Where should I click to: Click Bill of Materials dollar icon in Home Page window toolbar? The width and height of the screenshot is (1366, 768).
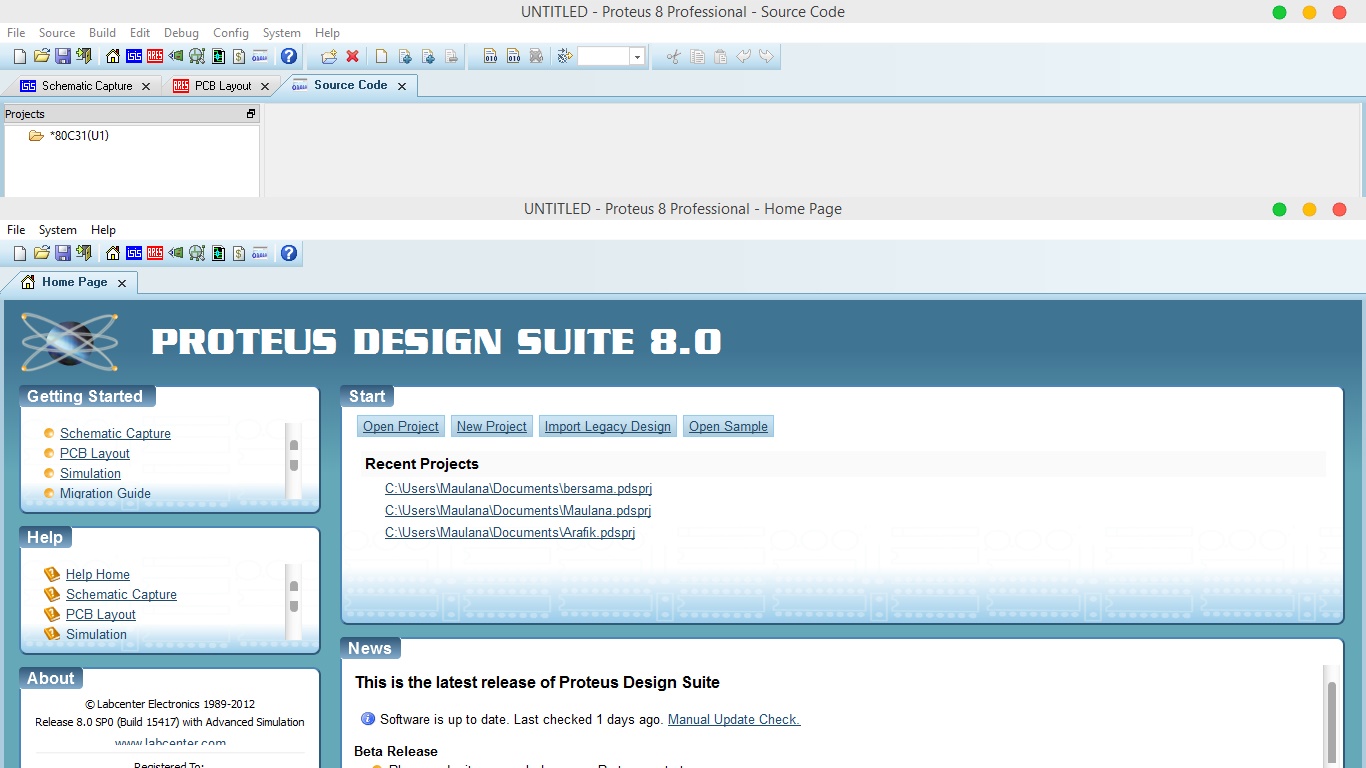[239, 253]
